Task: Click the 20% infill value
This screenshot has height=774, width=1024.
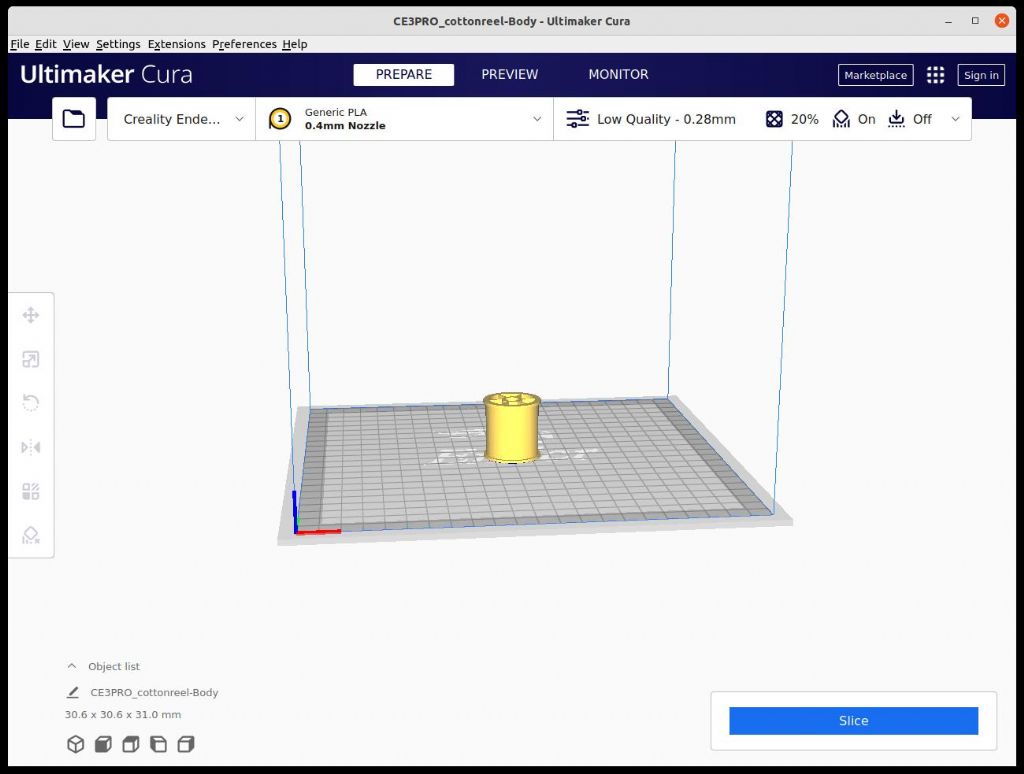Action: click(805, 119)
